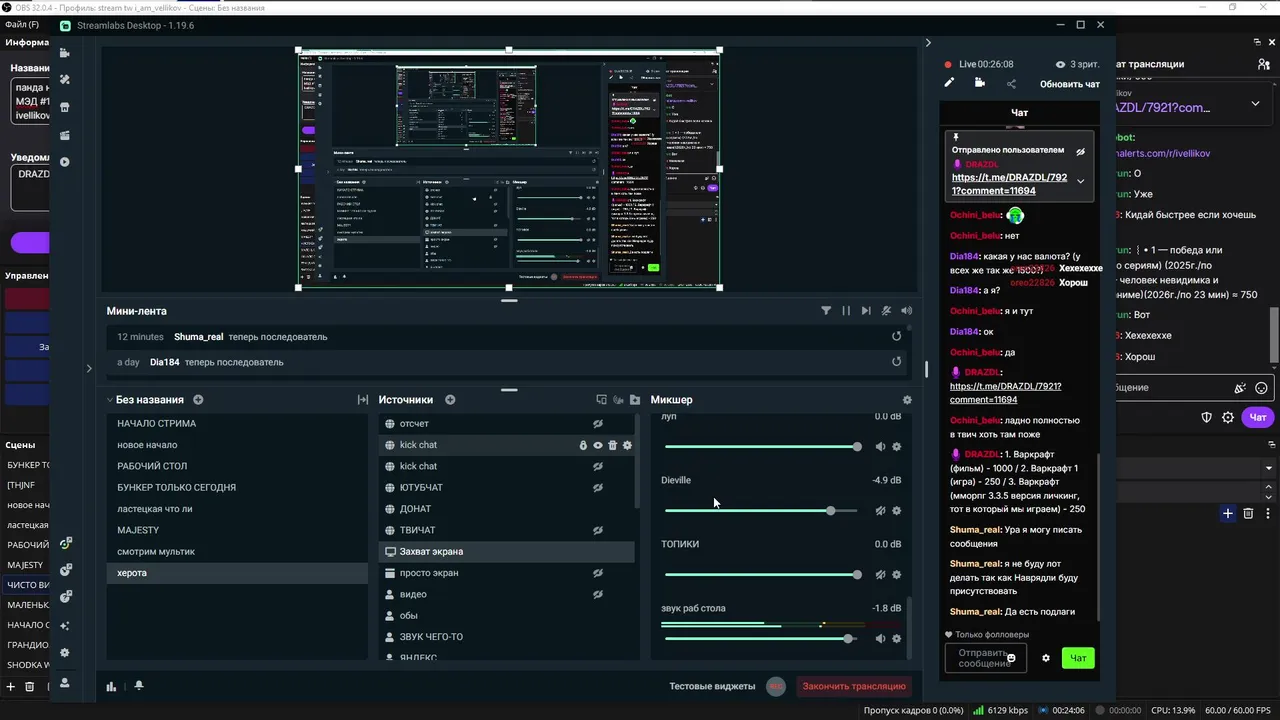Image resolution: width=1280 pixels, height=720 pixels.
Task: Expand left panel chevron arrow
Action: point(89,368)
